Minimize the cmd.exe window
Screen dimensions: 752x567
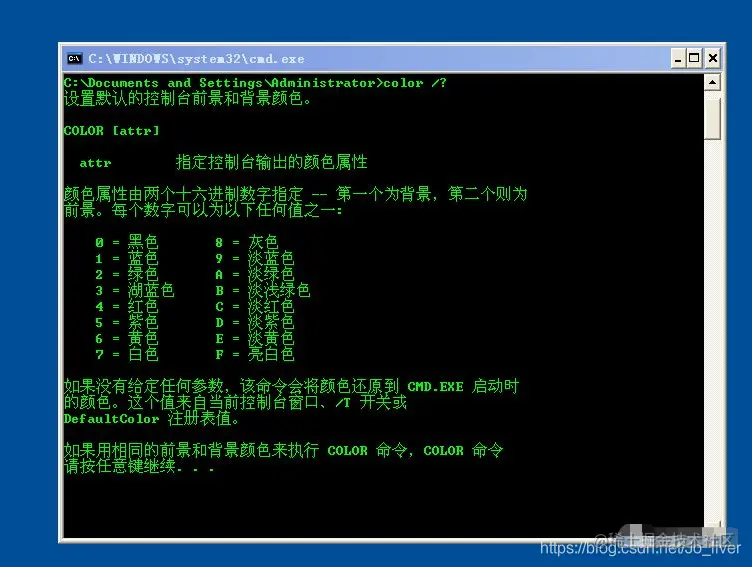pos(678,59)
